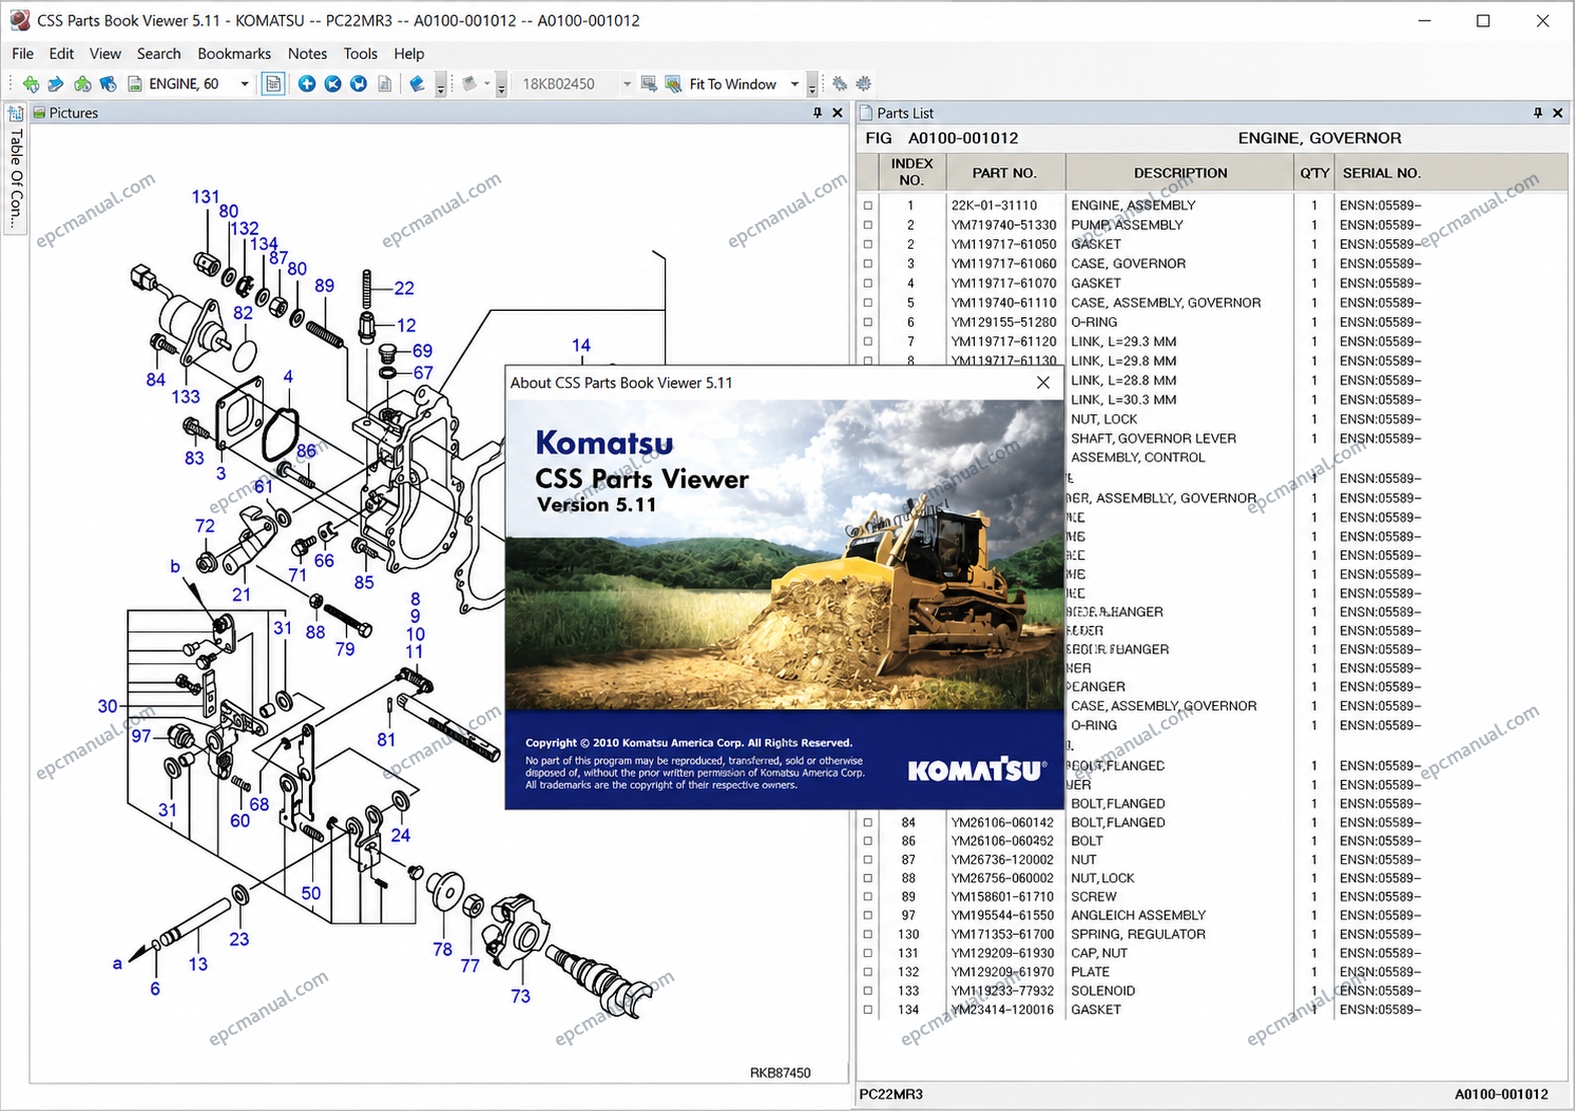This screenshot has width=1575, height=1111.
Task: Click the grey tag icon in toolbar
Action: click(x=469, y=84)
